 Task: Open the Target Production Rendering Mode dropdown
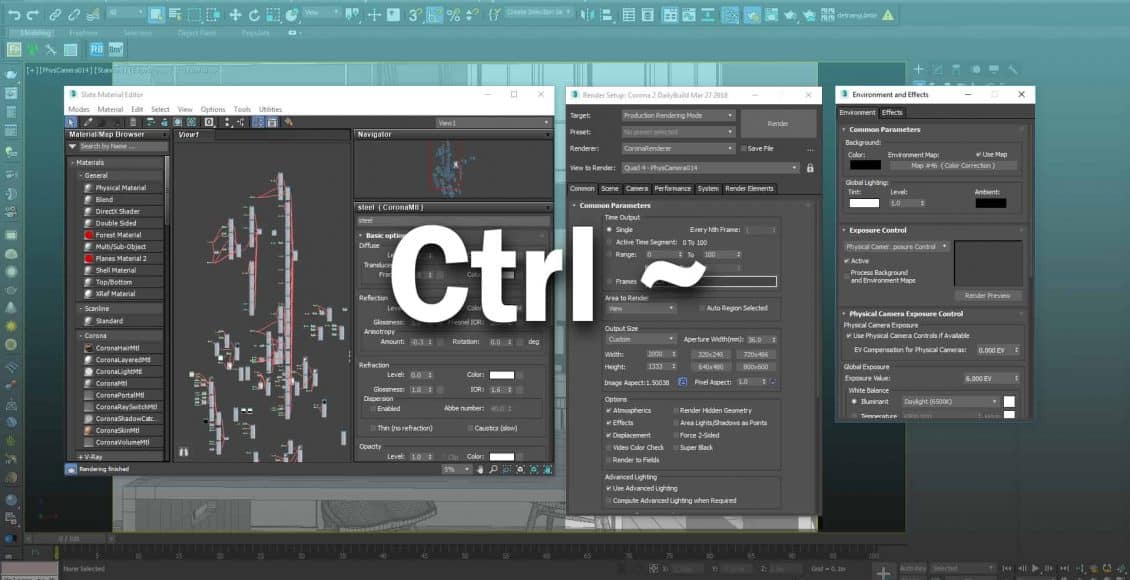point(677,116)
